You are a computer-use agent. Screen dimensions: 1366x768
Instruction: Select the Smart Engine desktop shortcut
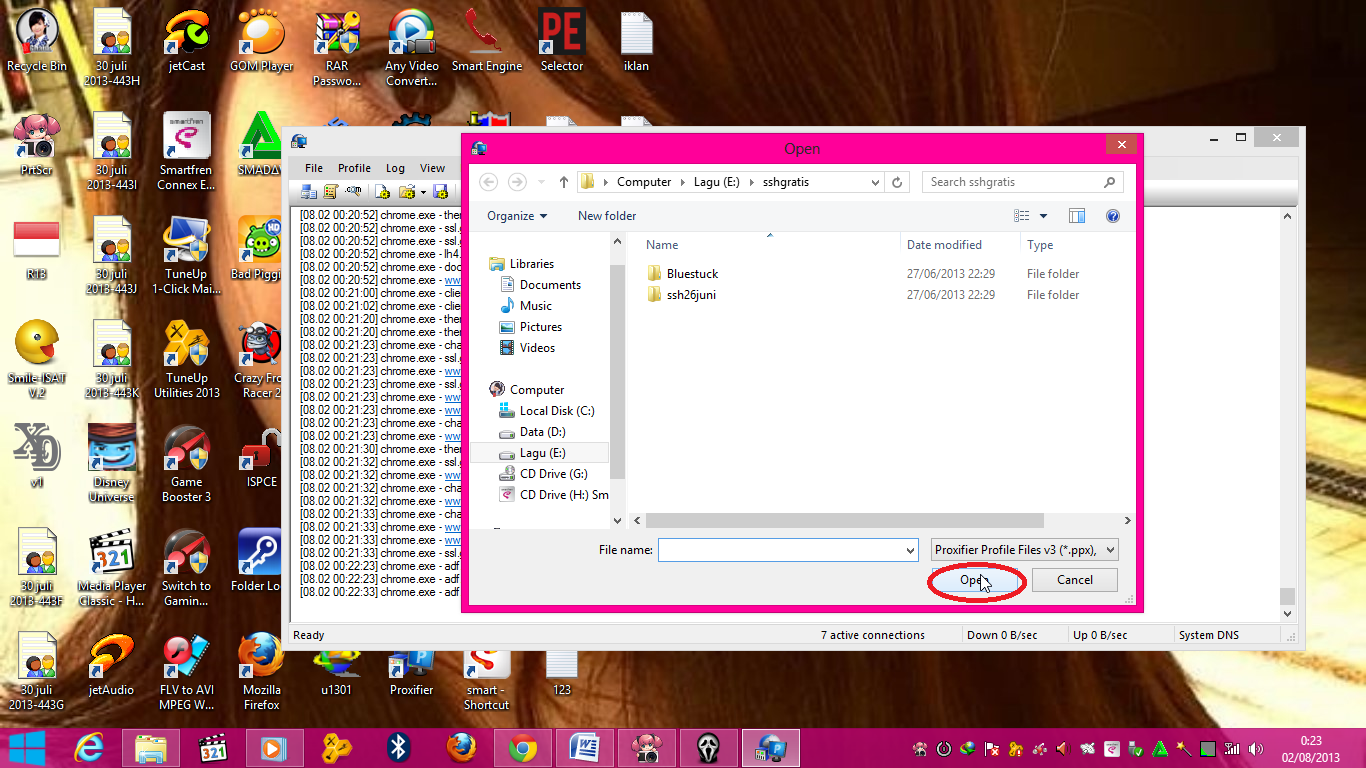click(x=487, y=40)
